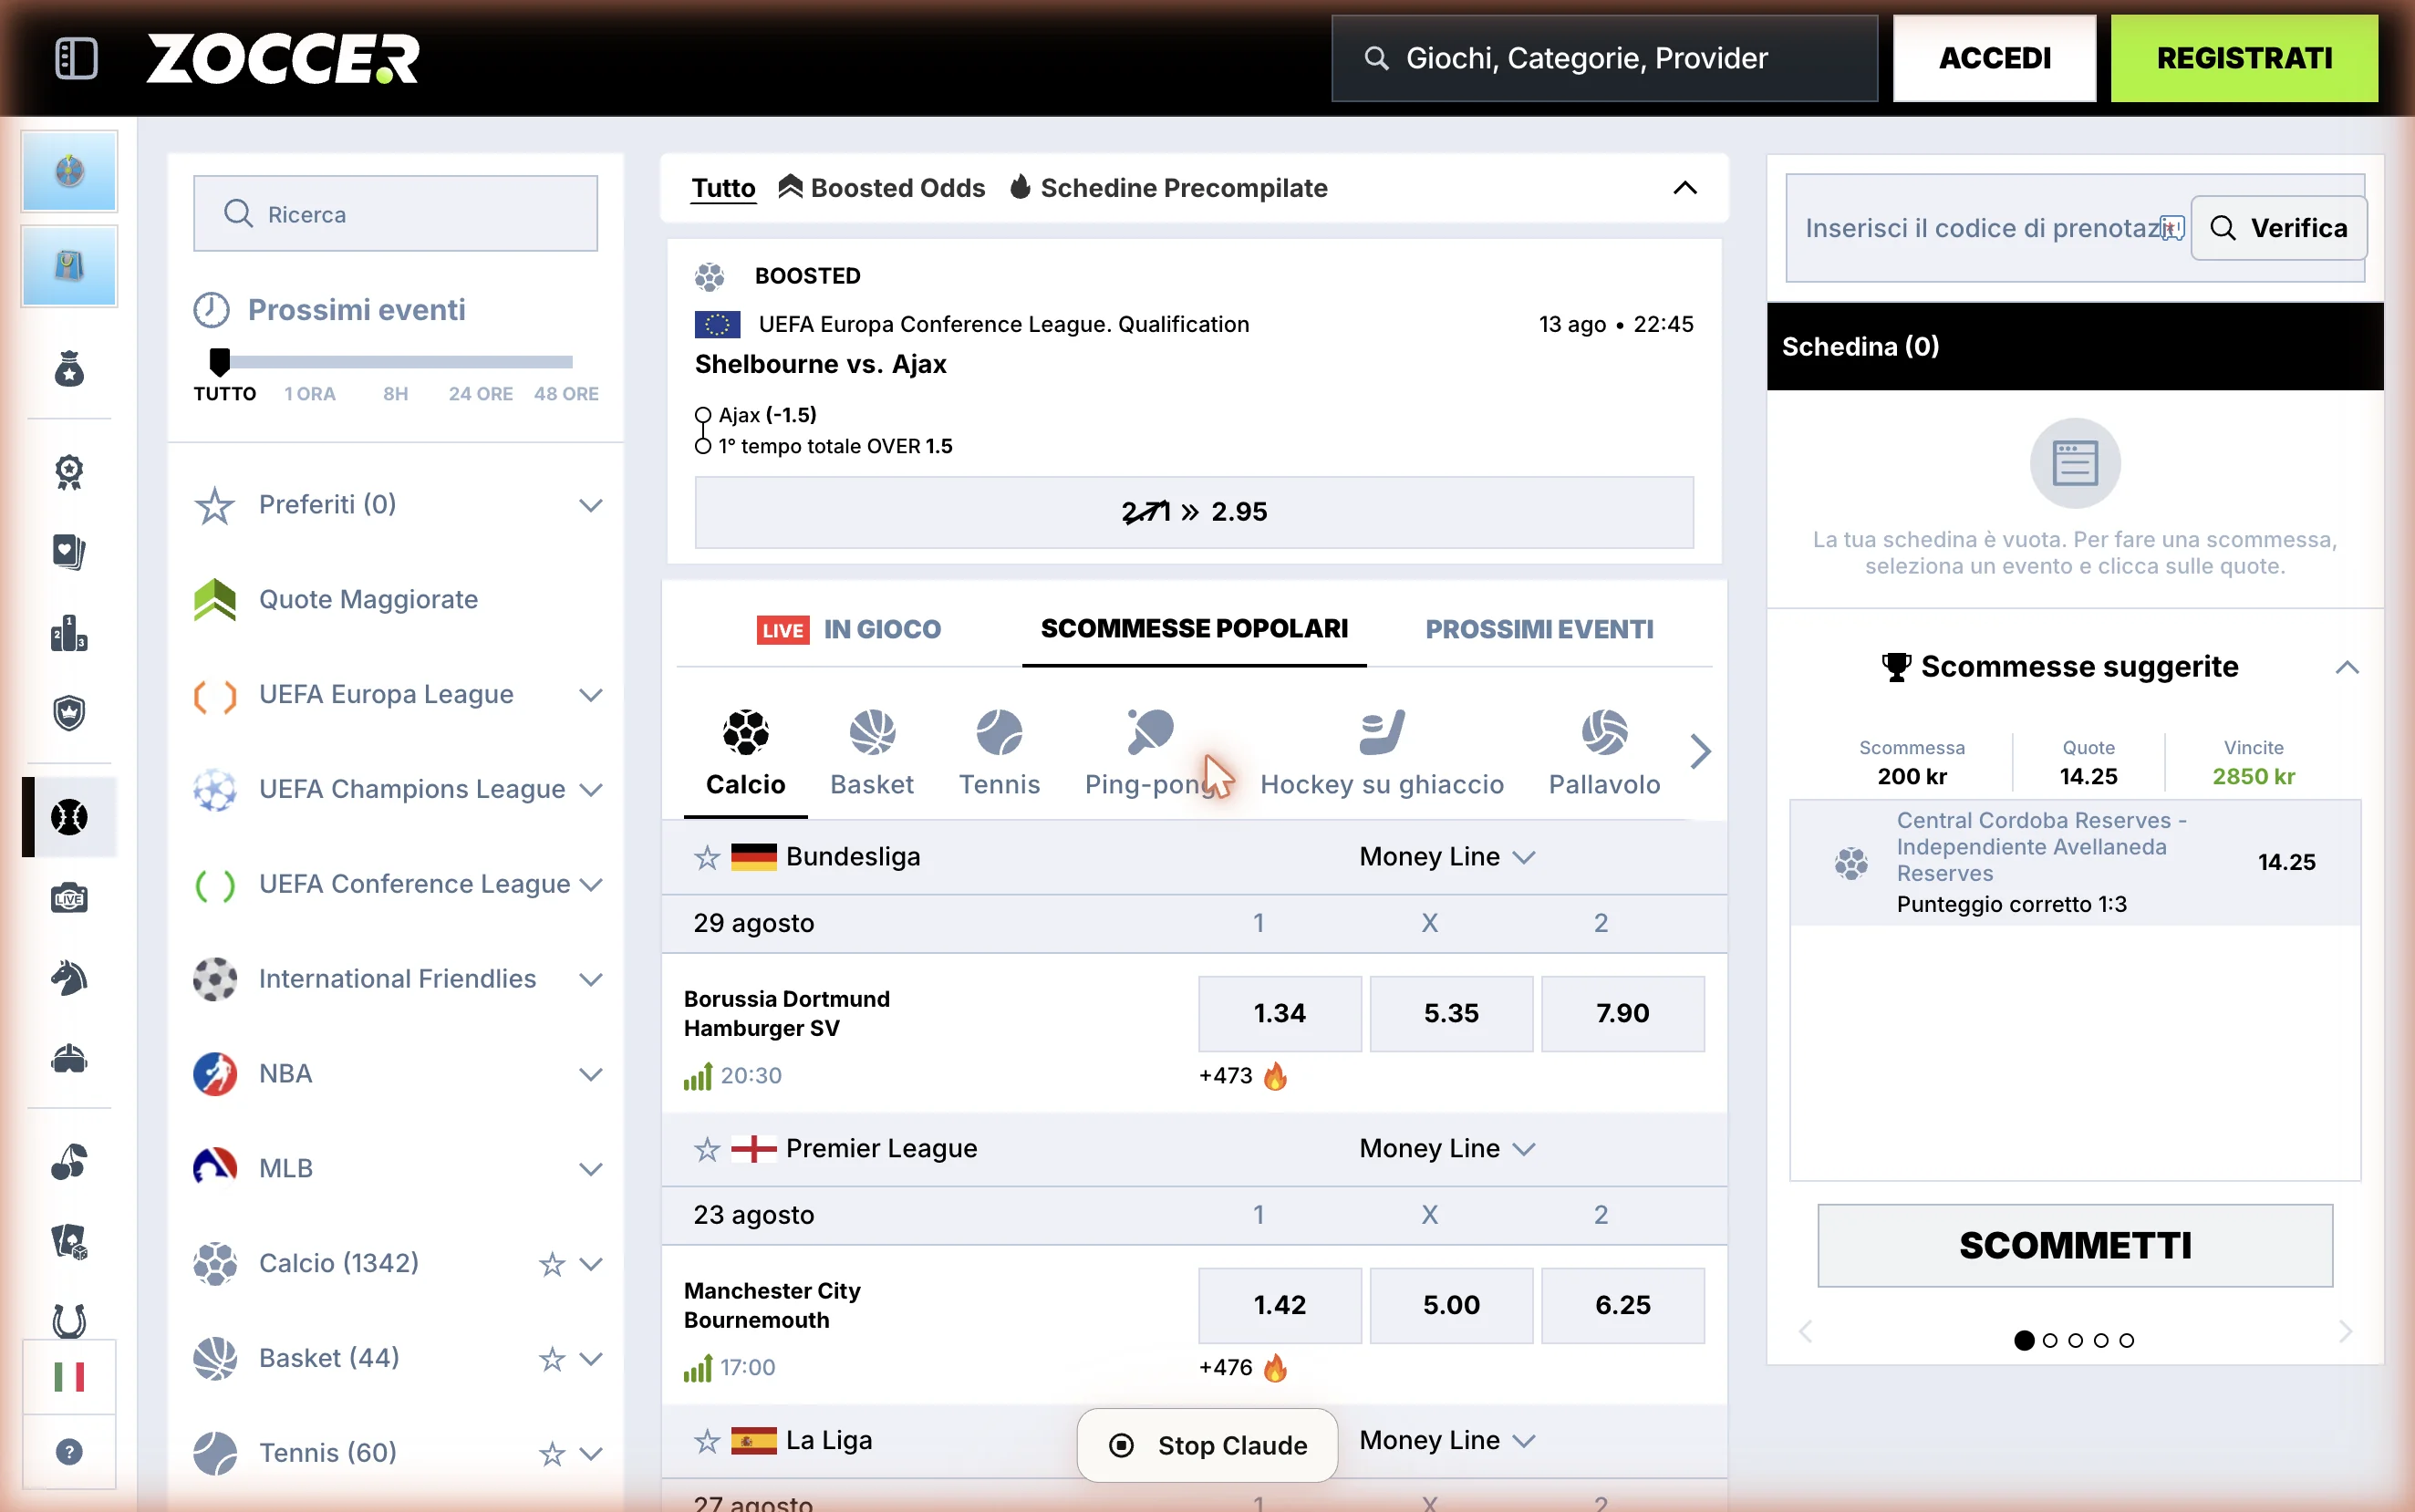
Task: Switch to Schedine Precompilate tab
Action: pos(1168,188)
